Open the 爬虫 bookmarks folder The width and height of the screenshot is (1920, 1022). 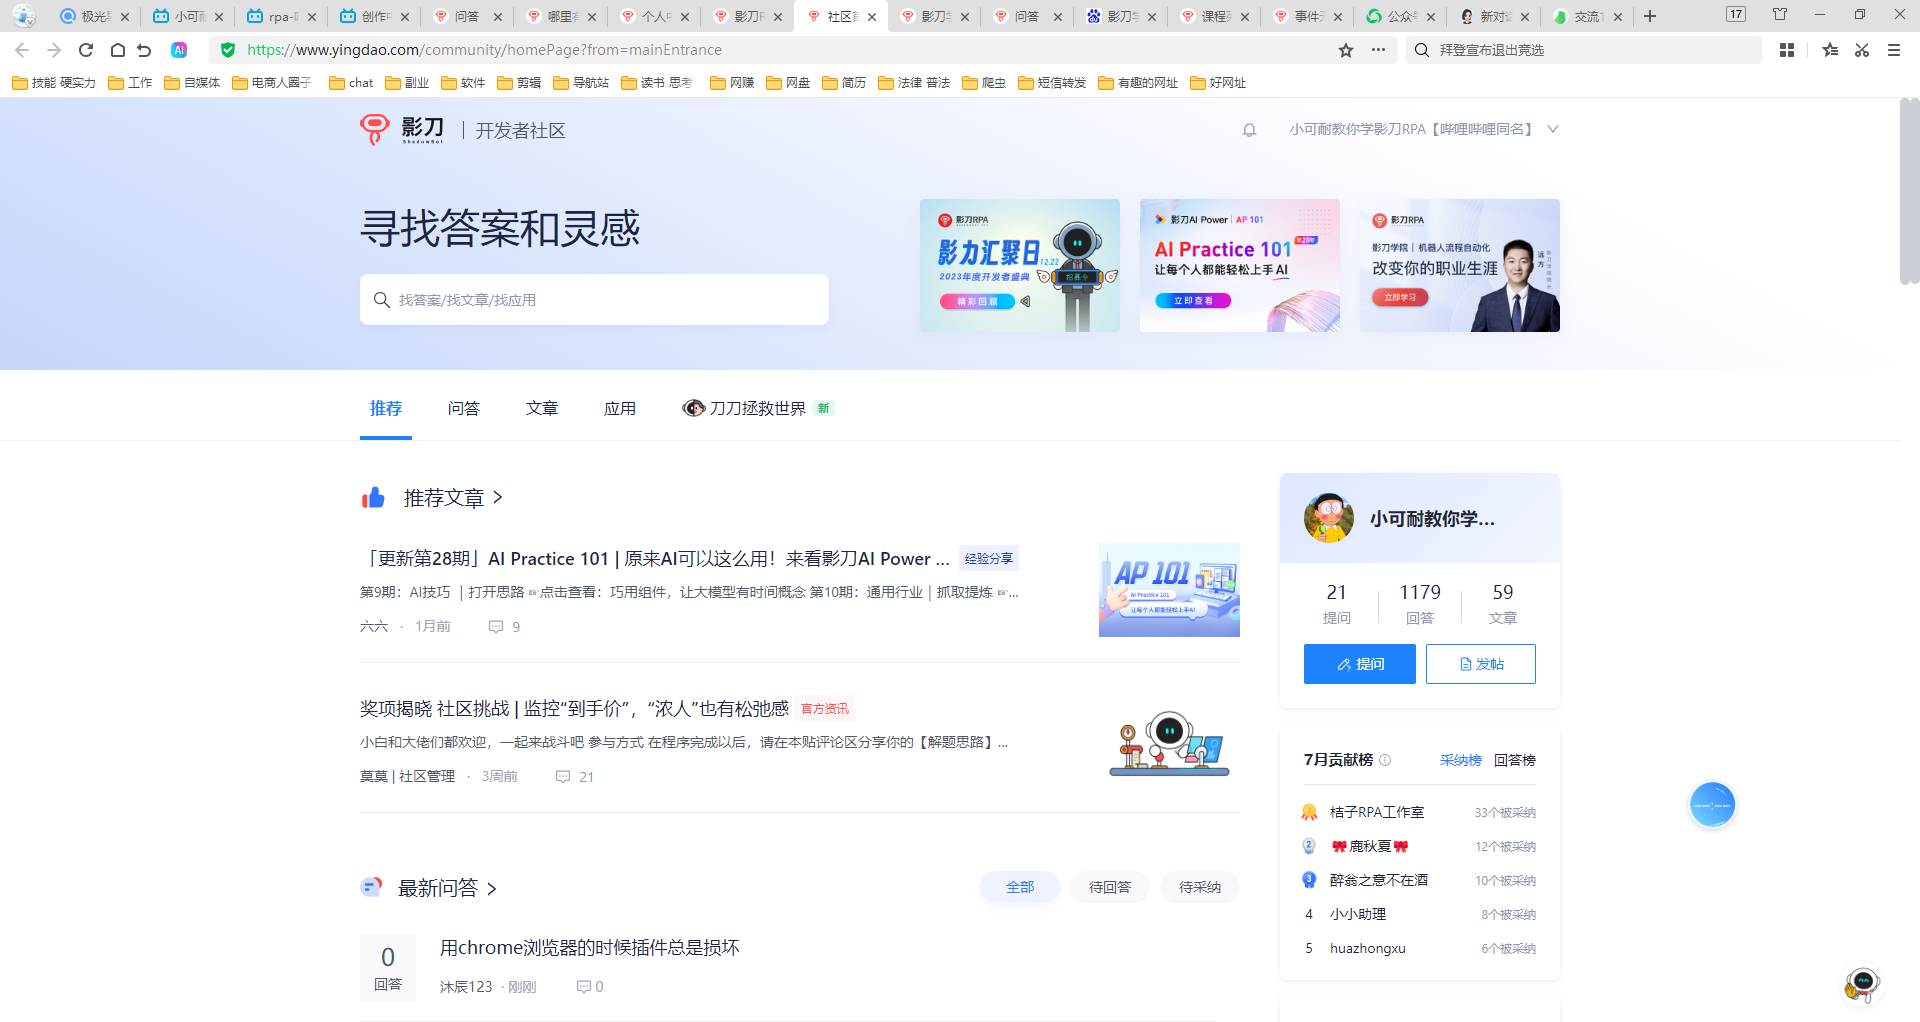[984, 83]
